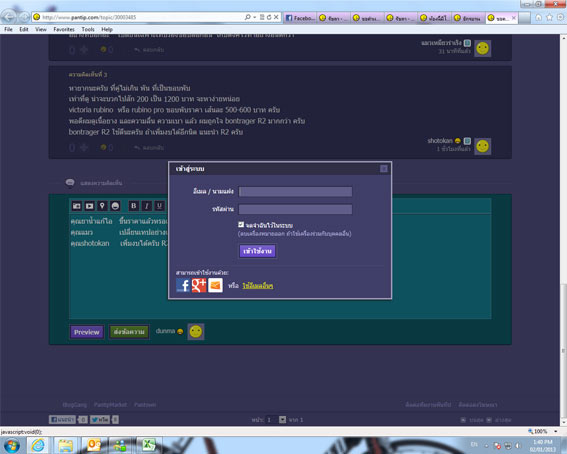This screenshot has height=454, width=567.
Task: Click the Preview button
Action: point(87,332)
